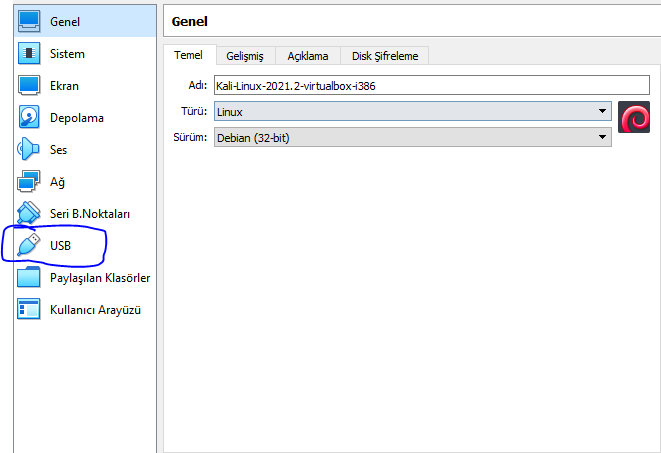Open the Sürüm dropdown showing Debian (32-bit)

coord(412,138)
